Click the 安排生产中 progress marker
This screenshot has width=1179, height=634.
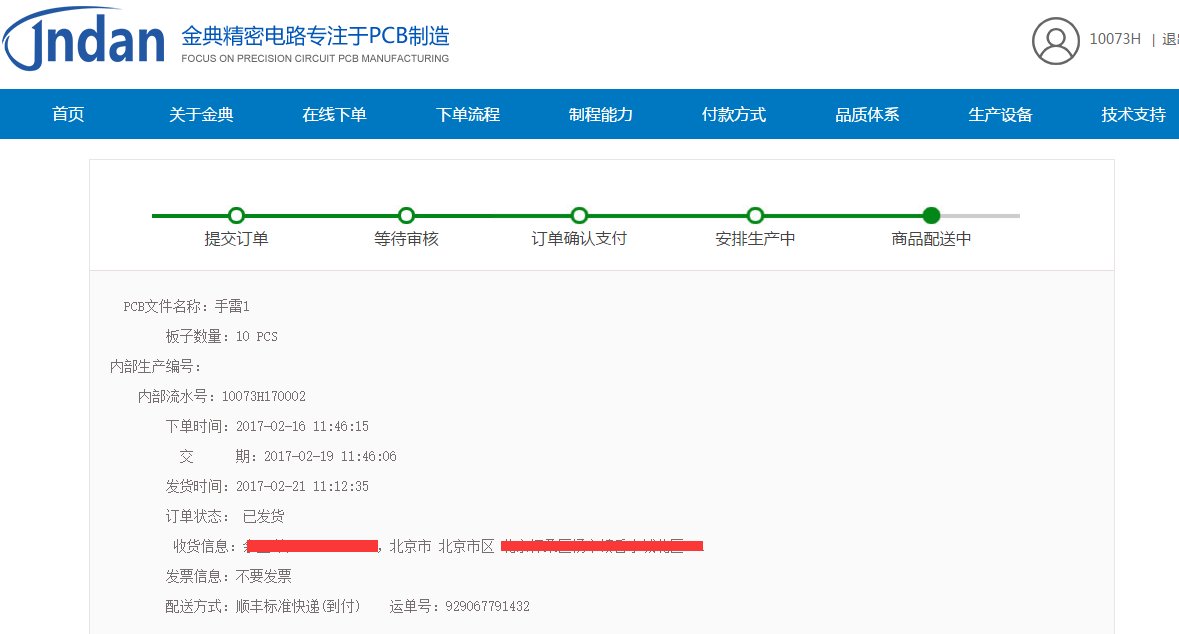click(755, 215)
